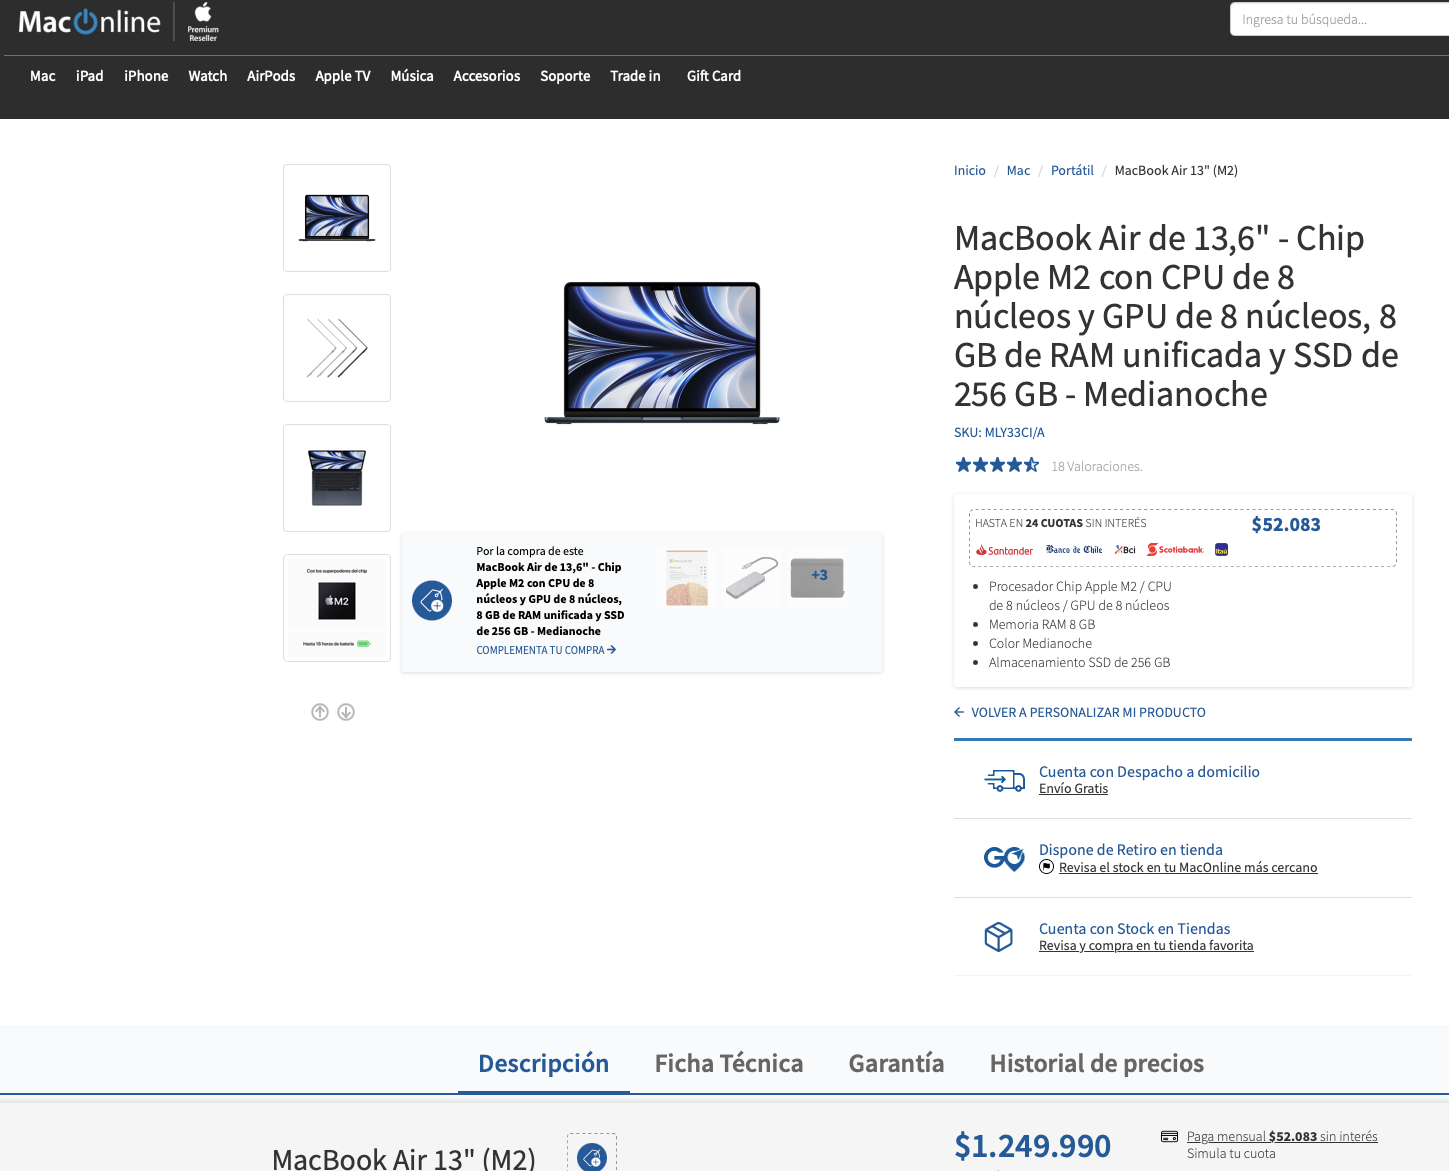Switch to the Ficha Técnica tab
The width and height of the screenshot is (1449, 1171).
[x=729, y=1063]
